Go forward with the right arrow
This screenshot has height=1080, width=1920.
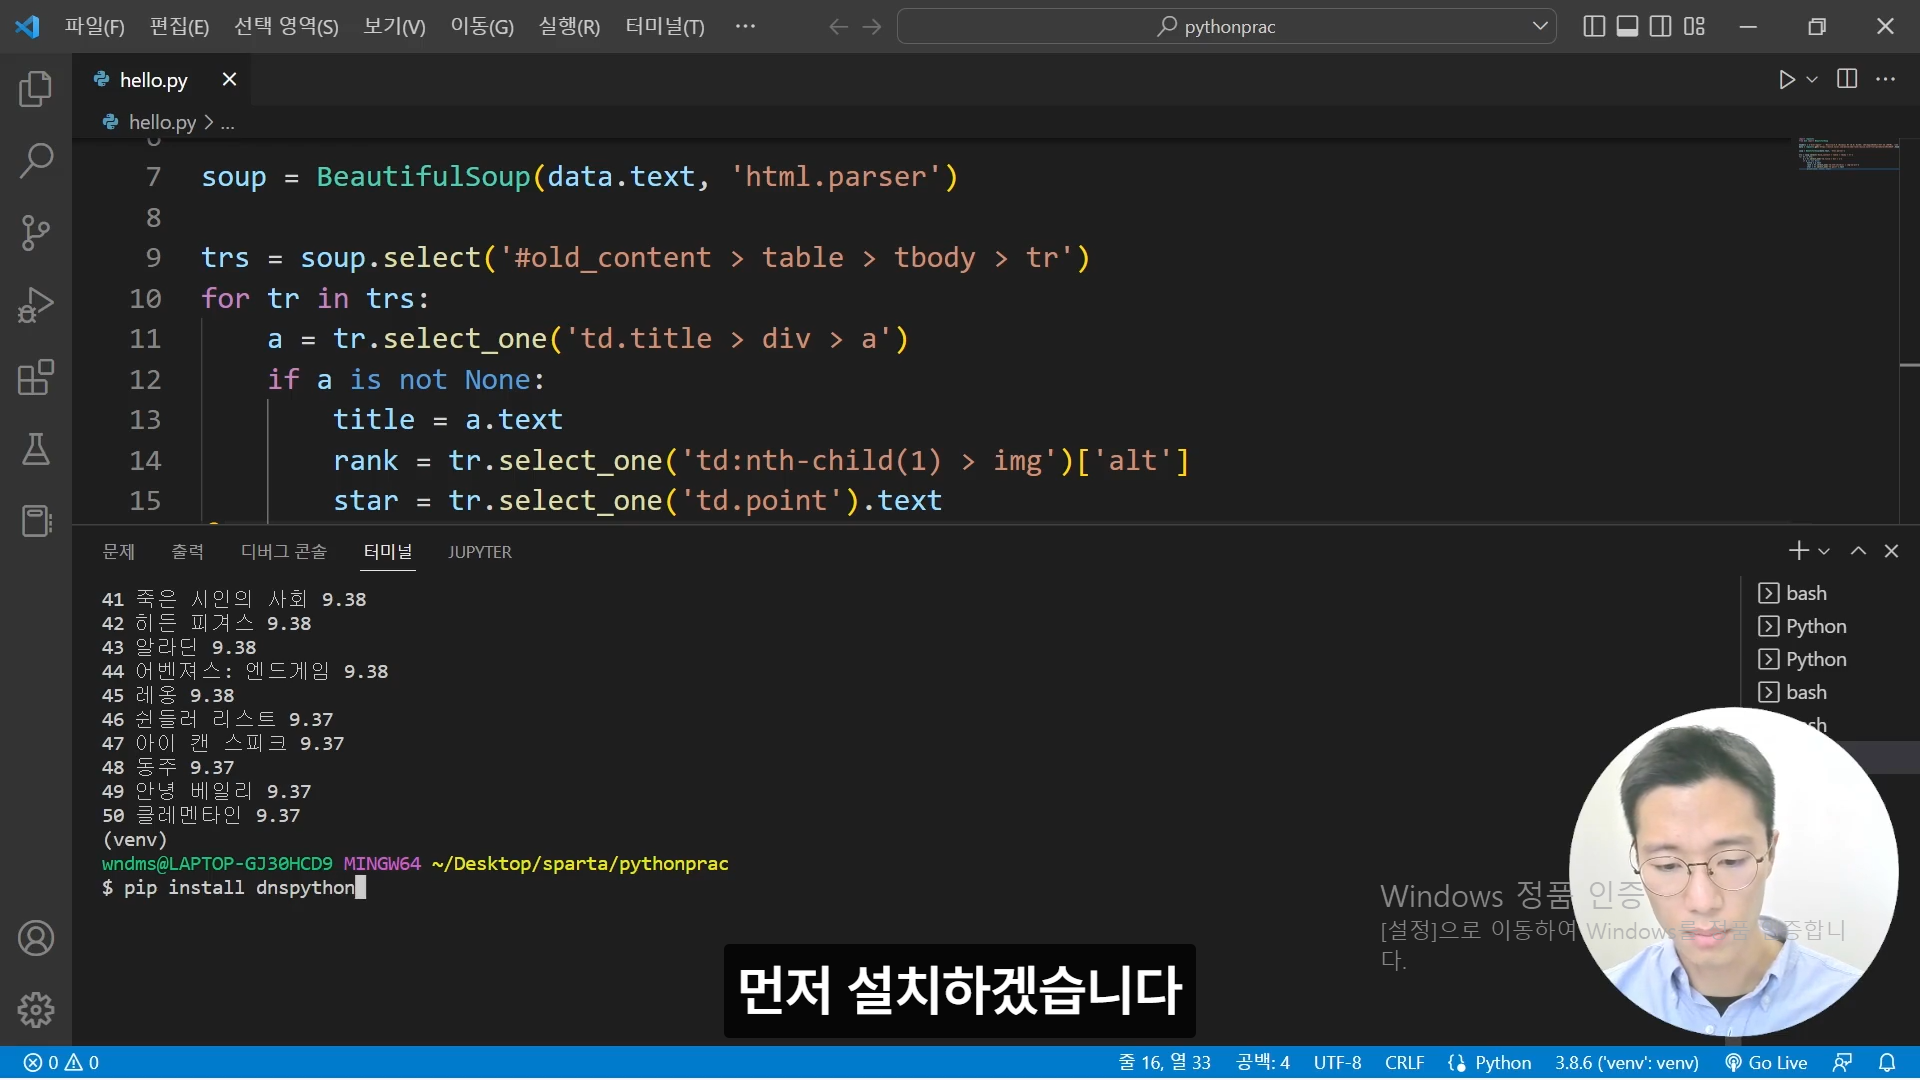tap(872, 27)
